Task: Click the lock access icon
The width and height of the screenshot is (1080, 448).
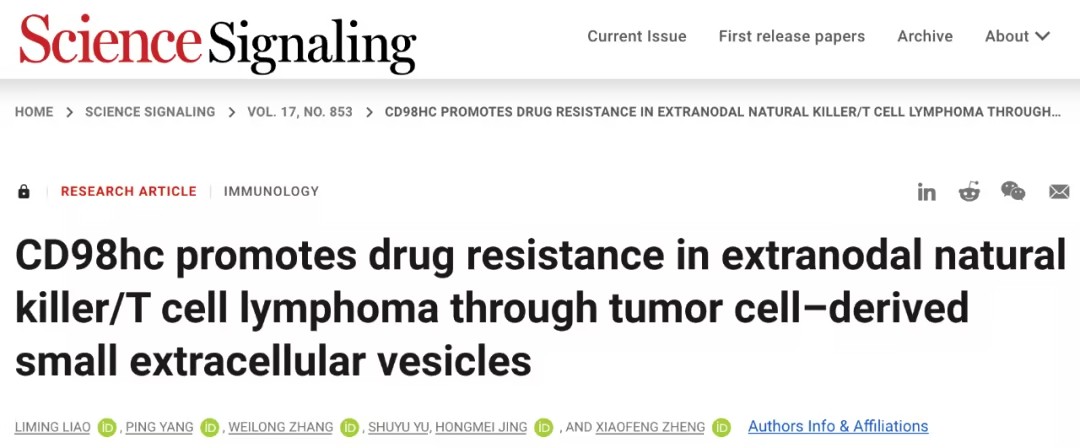Action: pos(24,191)
